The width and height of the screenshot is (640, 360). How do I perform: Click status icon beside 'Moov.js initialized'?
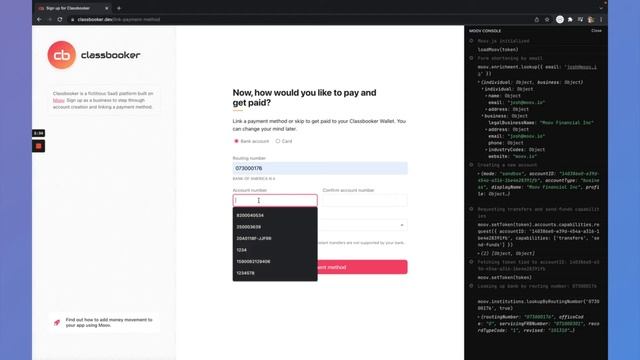[x=471, y=41]
